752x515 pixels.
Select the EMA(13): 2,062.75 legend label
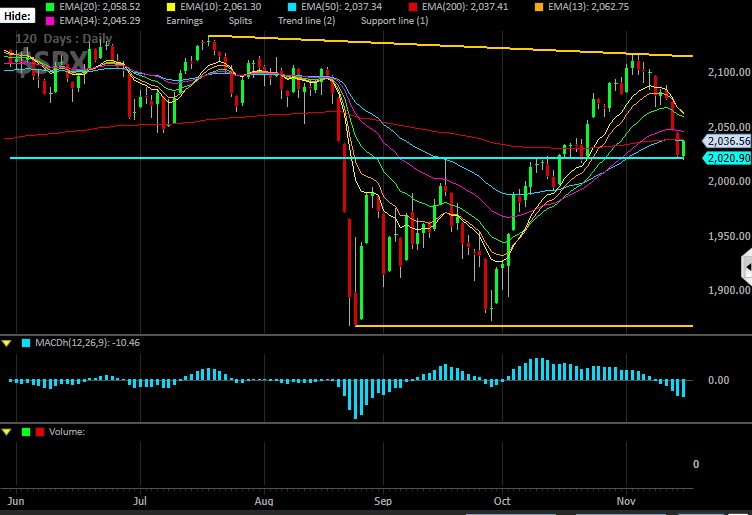588,7
